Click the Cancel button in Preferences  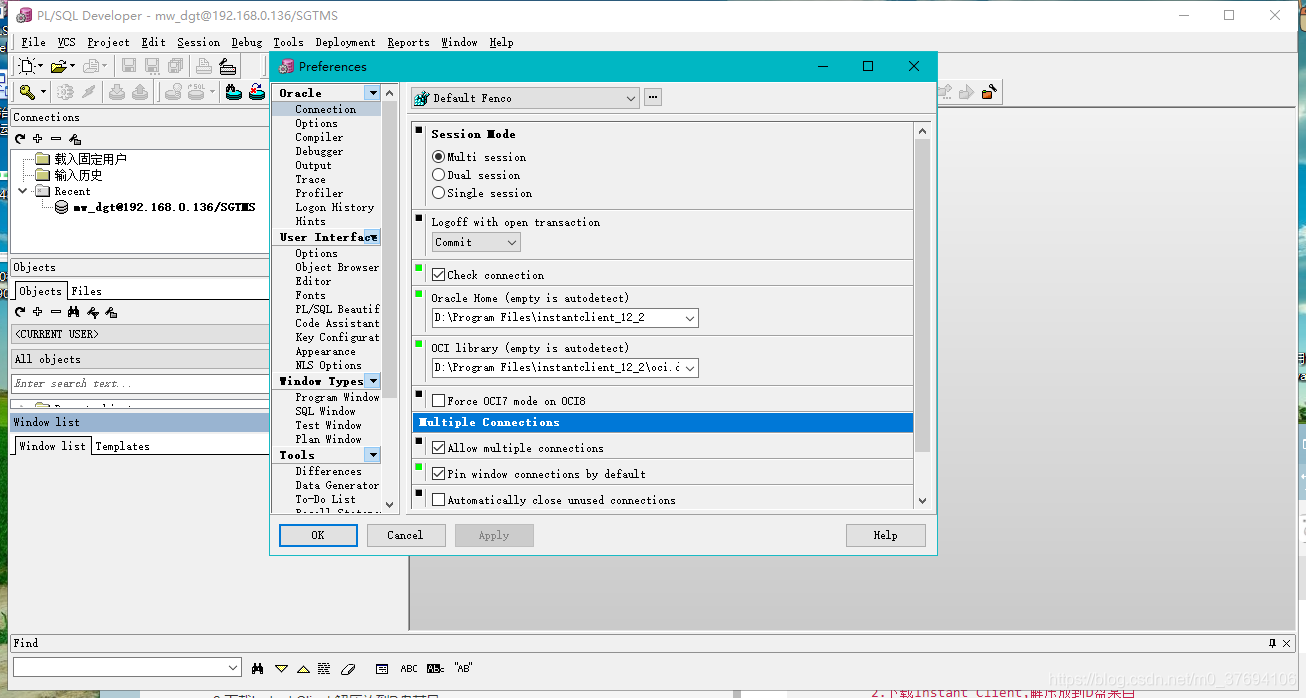[405, 535]
